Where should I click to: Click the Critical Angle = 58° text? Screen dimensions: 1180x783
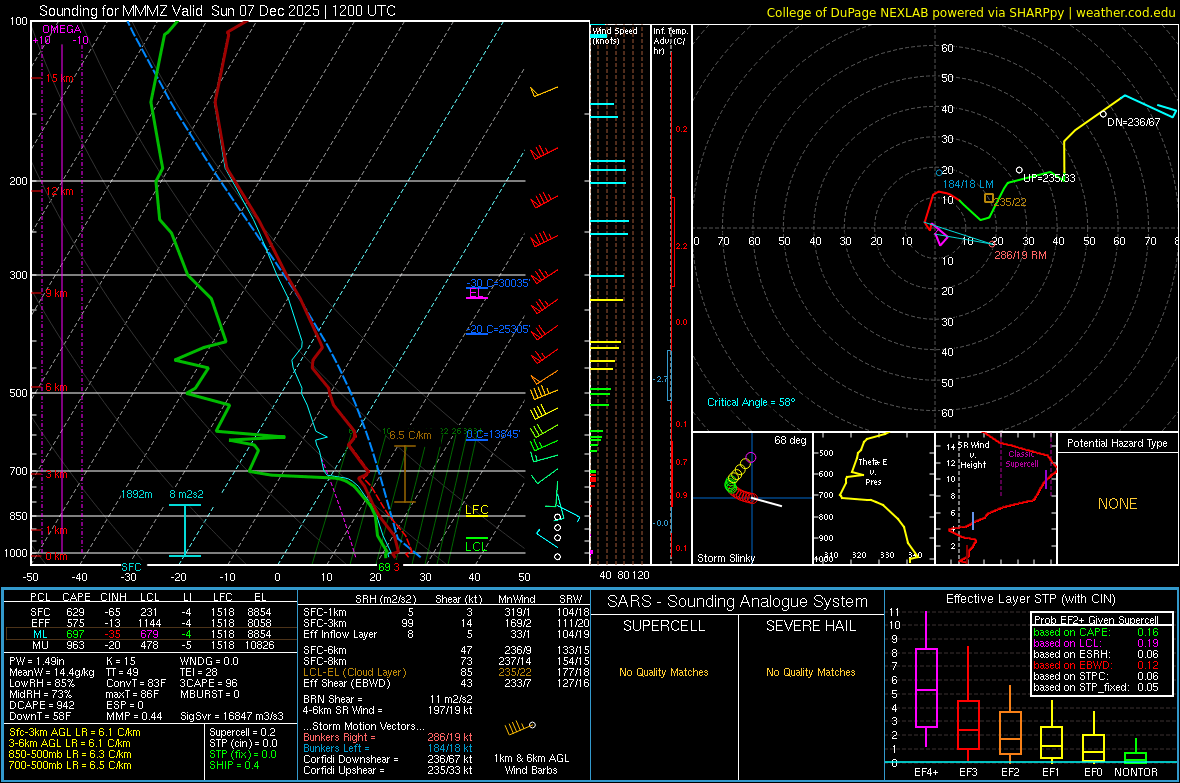(751, 402)
